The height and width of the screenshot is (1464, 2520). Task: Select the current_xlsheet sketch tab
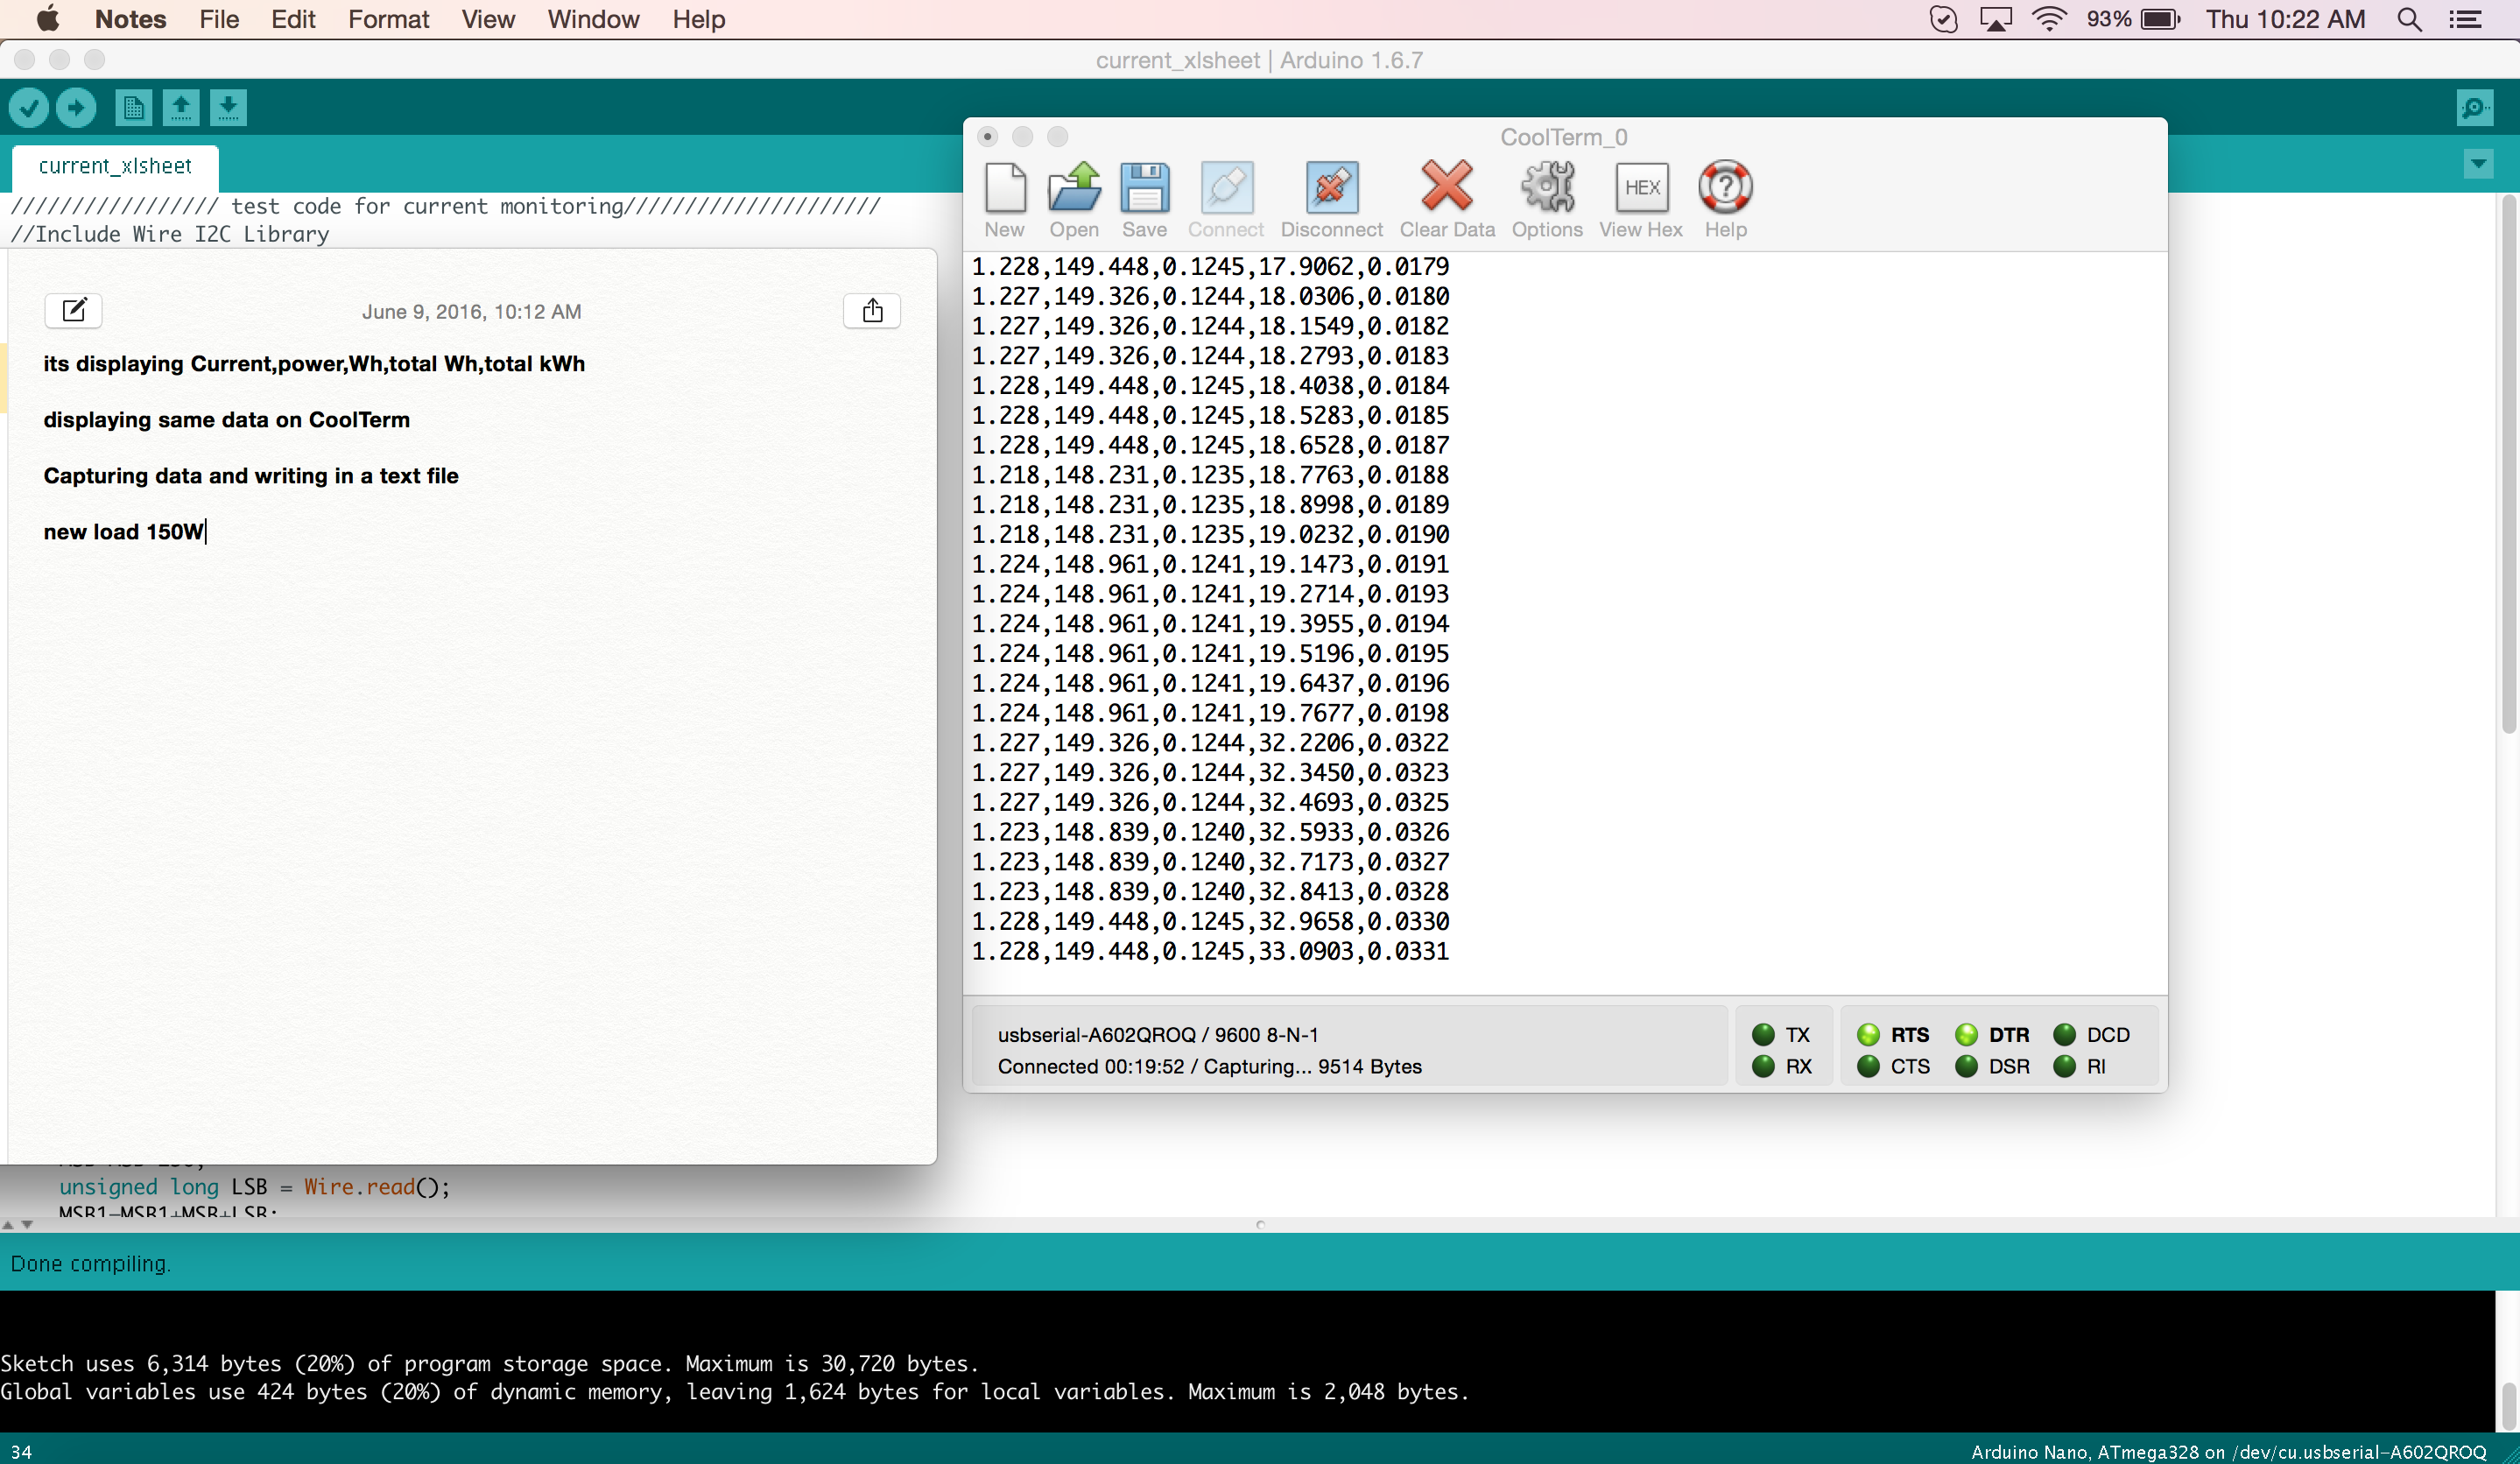coord(115,166)
